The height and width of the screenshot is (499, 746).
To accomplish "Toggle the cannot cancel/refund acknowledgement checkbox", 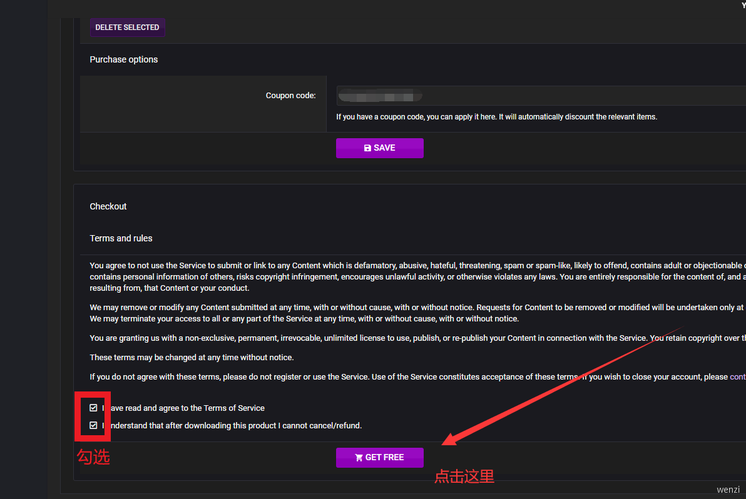I will pos(93,425).
